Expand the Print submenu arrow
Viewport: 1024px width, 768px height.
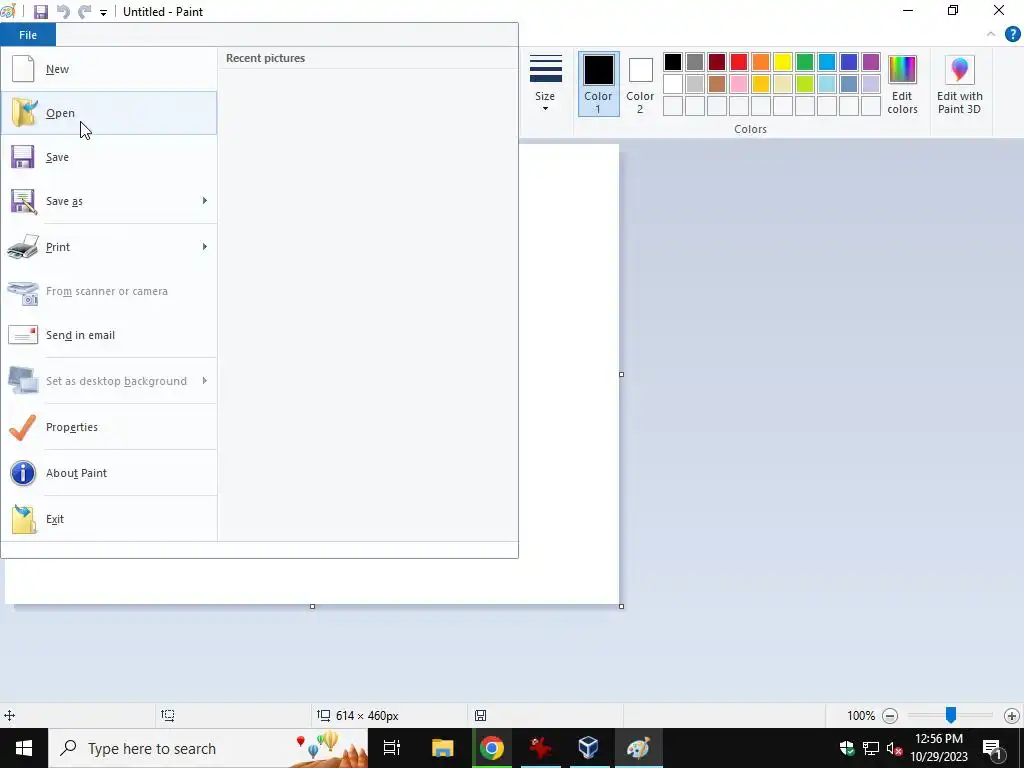click(205, 247)
